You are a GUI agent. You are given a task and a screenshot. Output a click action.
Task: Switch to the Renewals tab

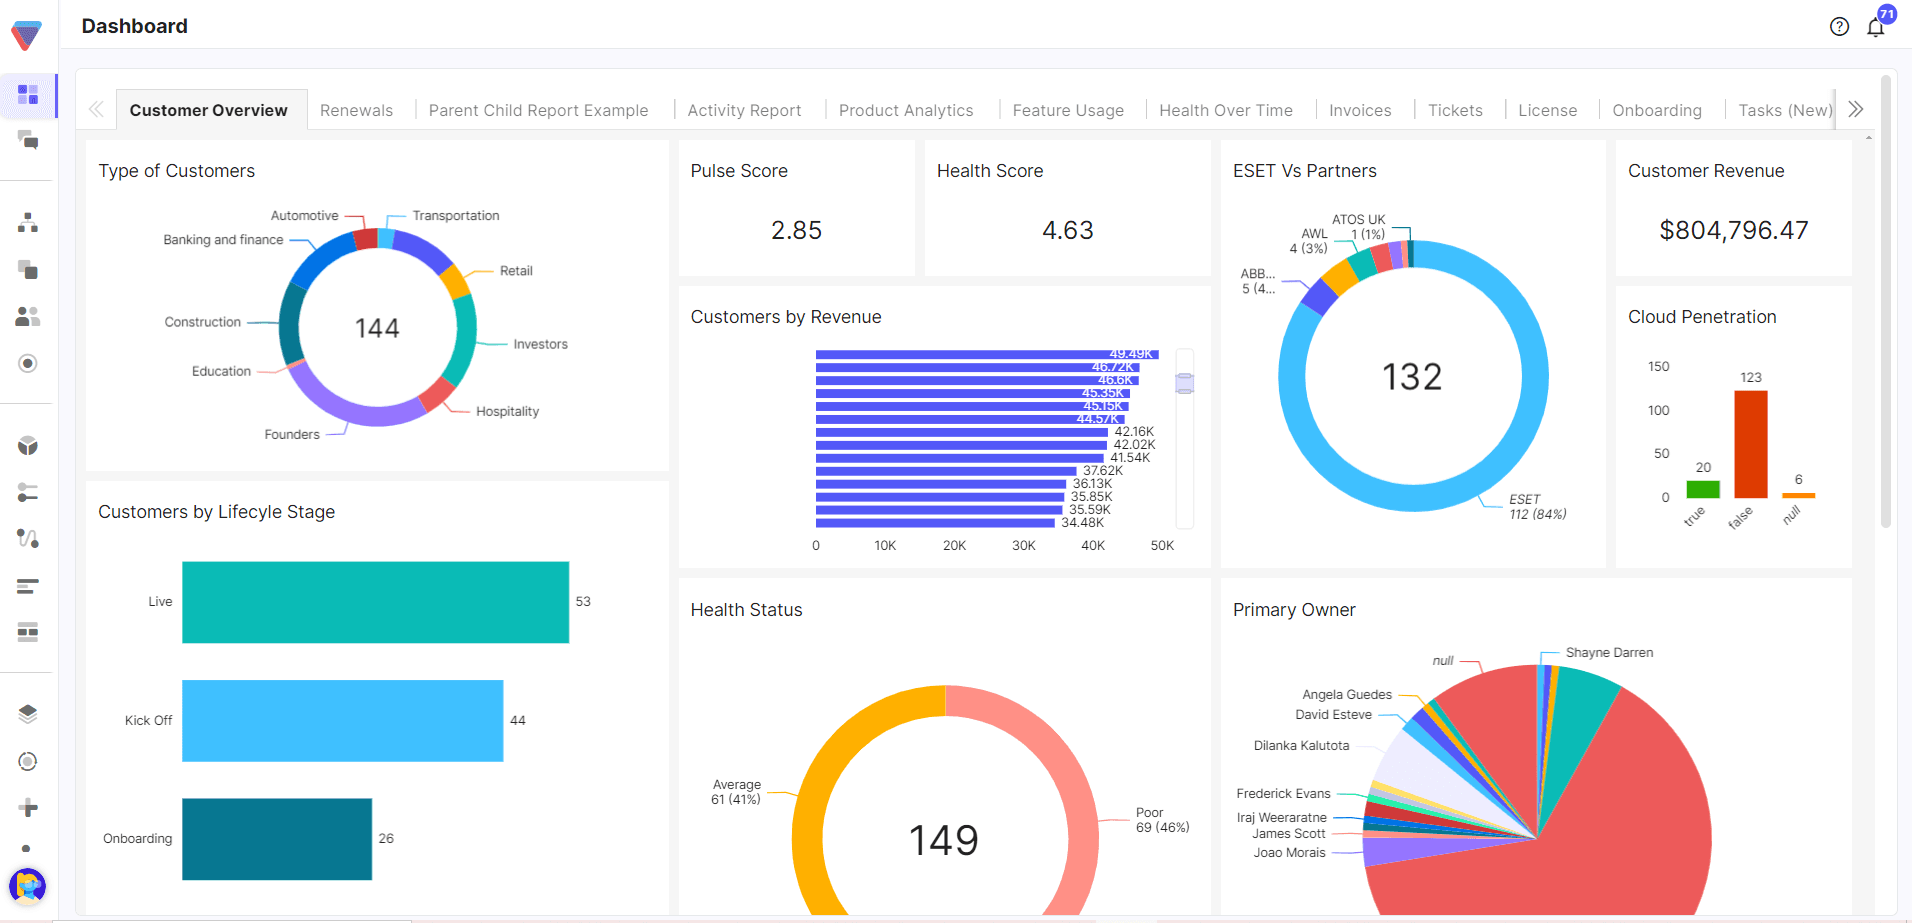(x=356, y=110)
